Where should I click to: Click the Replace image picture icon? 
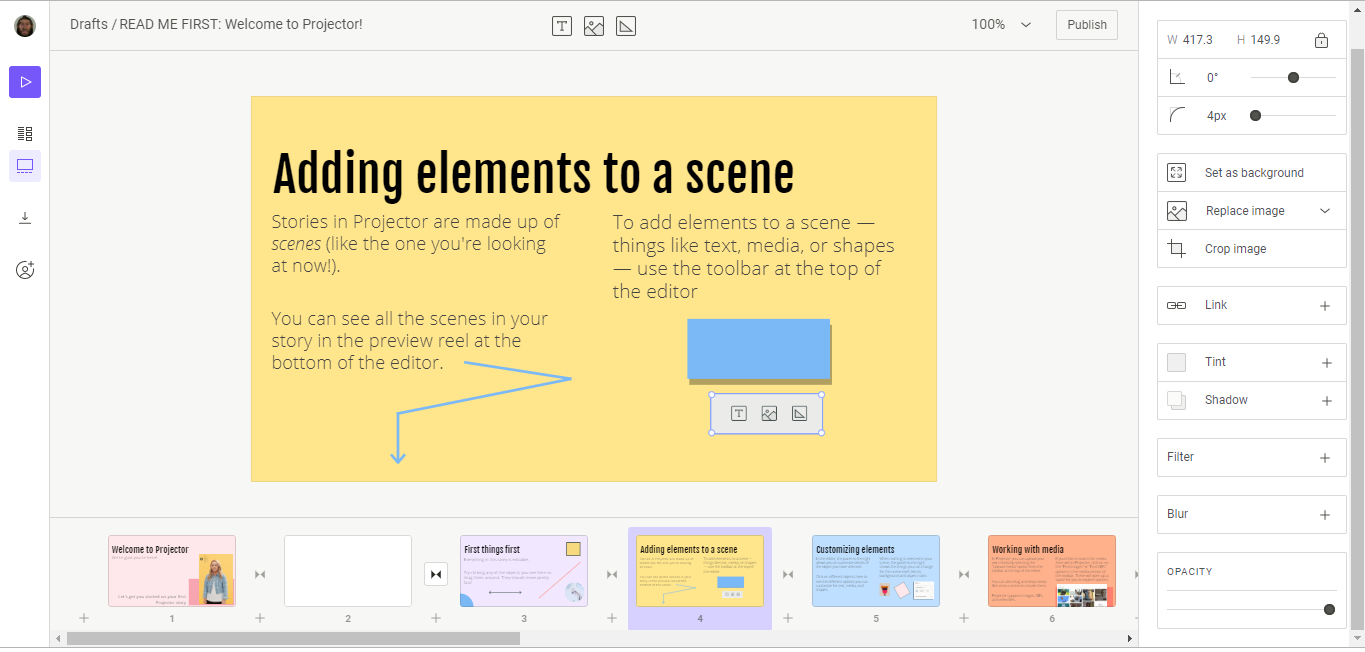click(x=1177, y=211)
